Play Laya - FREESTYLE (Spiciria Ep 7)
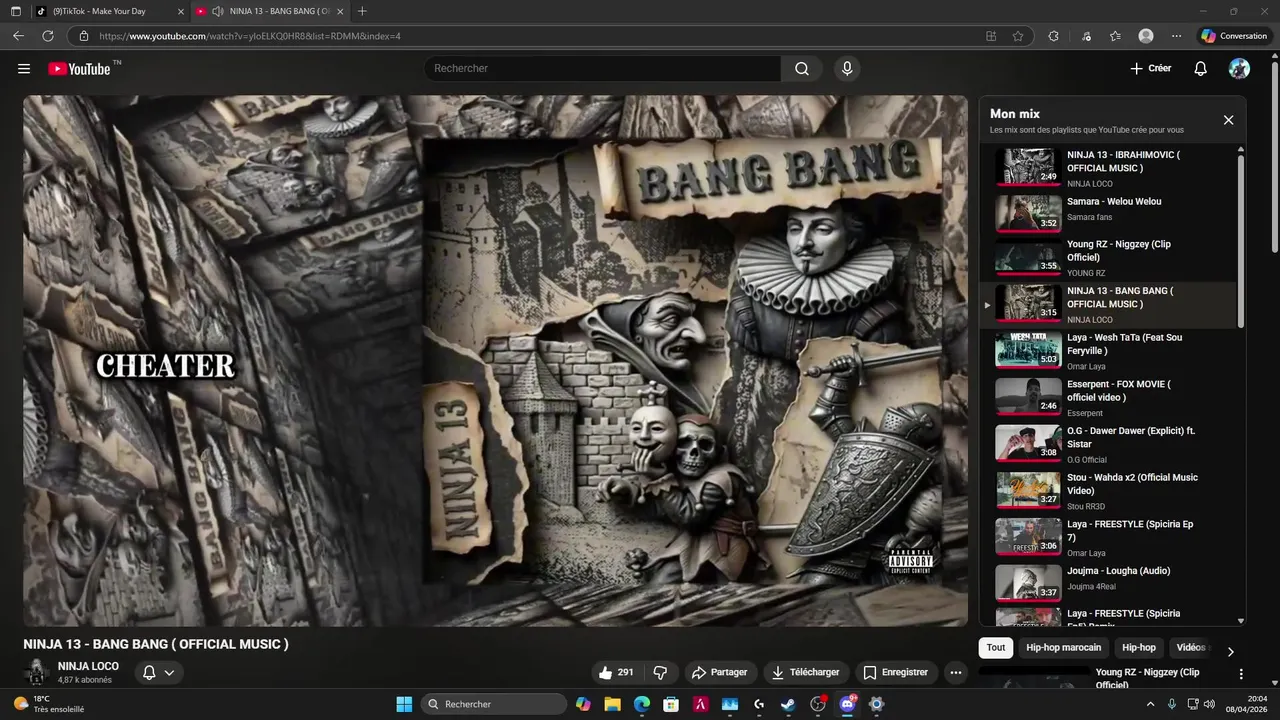This screenshot has height=720, width=1280. [1110, 538]
